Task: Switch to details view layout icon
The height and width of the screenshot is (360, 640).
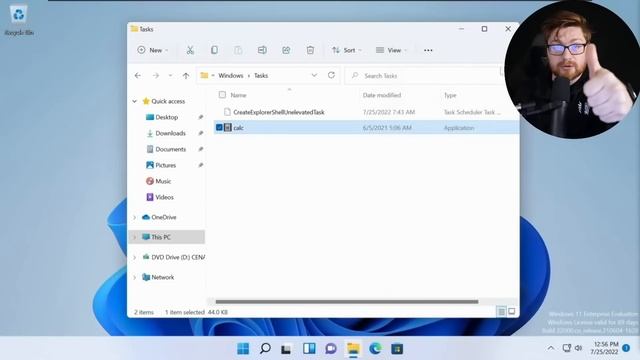Action: [x=501, y=312]
